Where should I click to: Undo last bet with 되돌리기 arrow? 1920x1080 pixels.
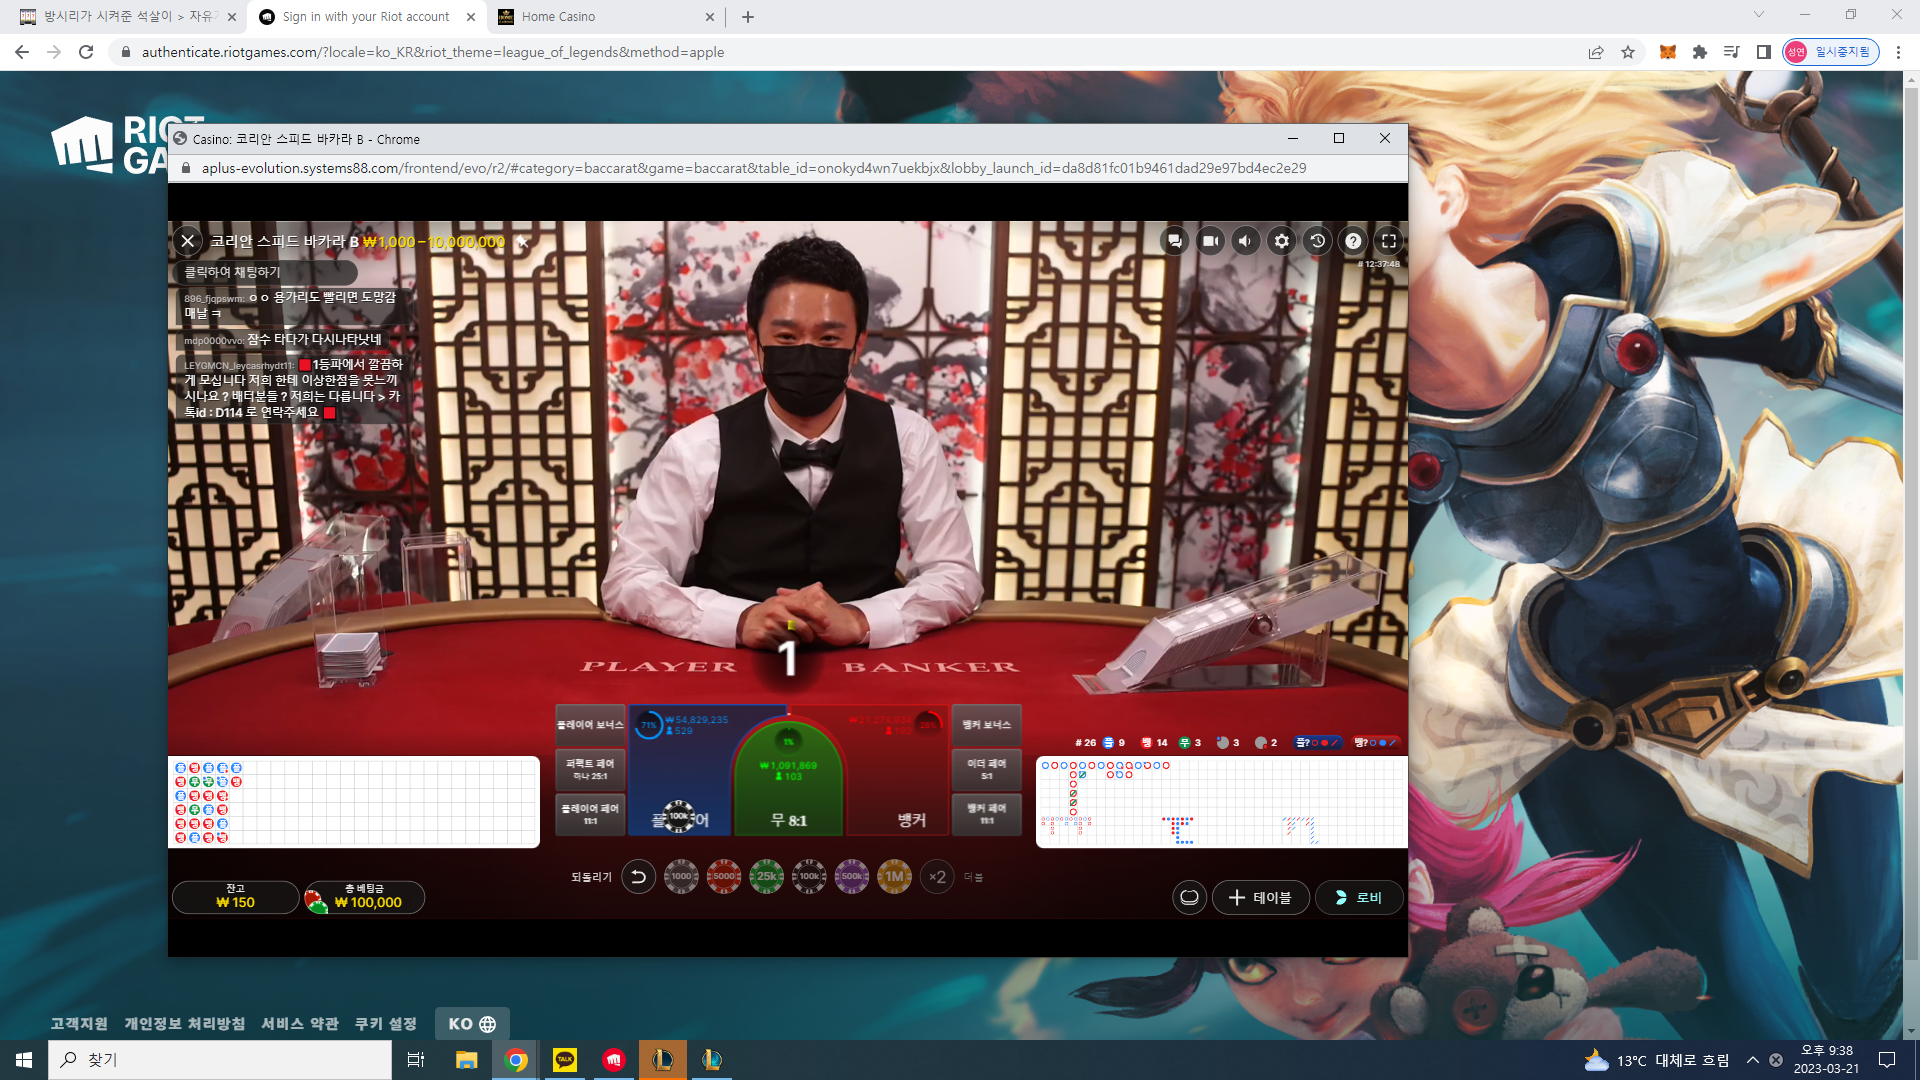click(x=639, y=877)
